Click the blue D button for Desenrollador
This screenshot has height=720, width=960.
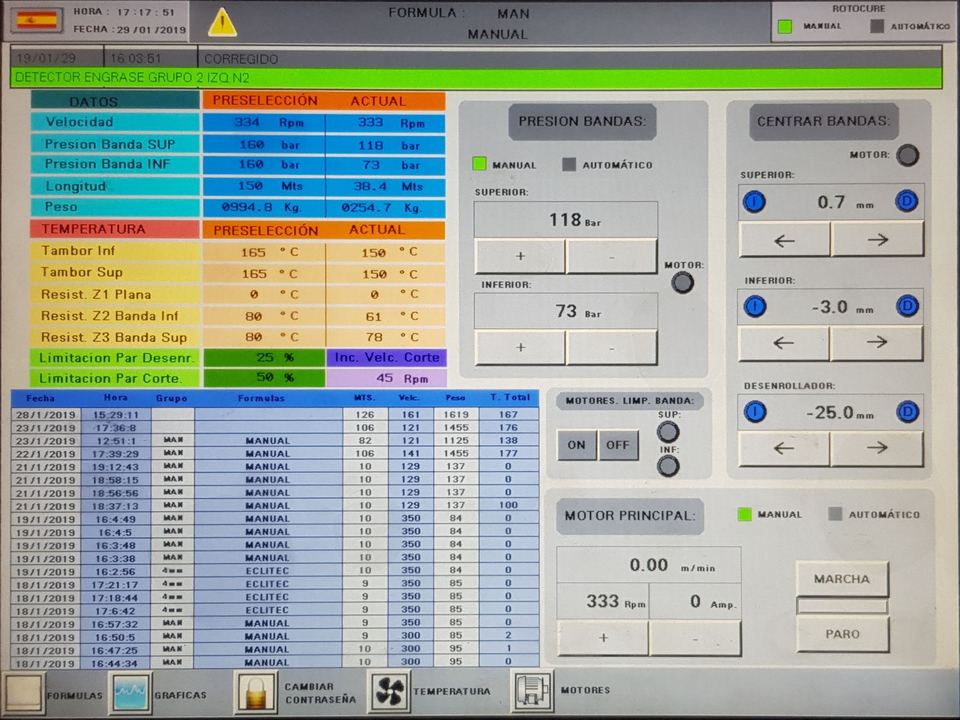click(x=907, y=411)
